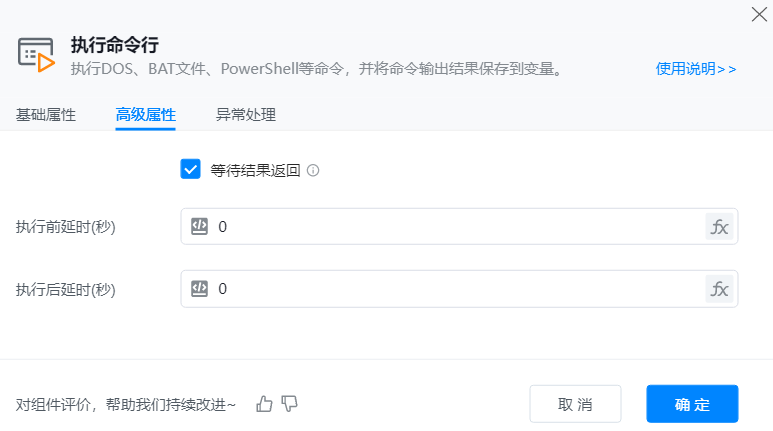Select the 高级属性 tab

coord(146,114)
